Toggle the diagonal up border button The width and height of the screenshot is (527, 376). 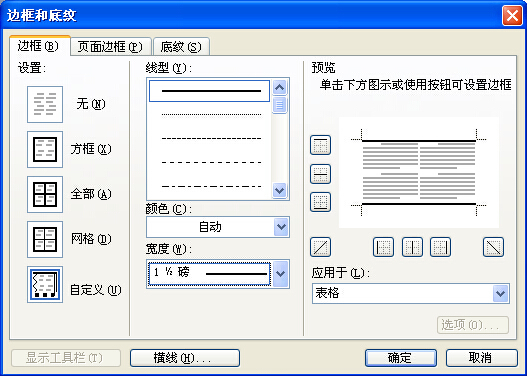pos(320,247)
